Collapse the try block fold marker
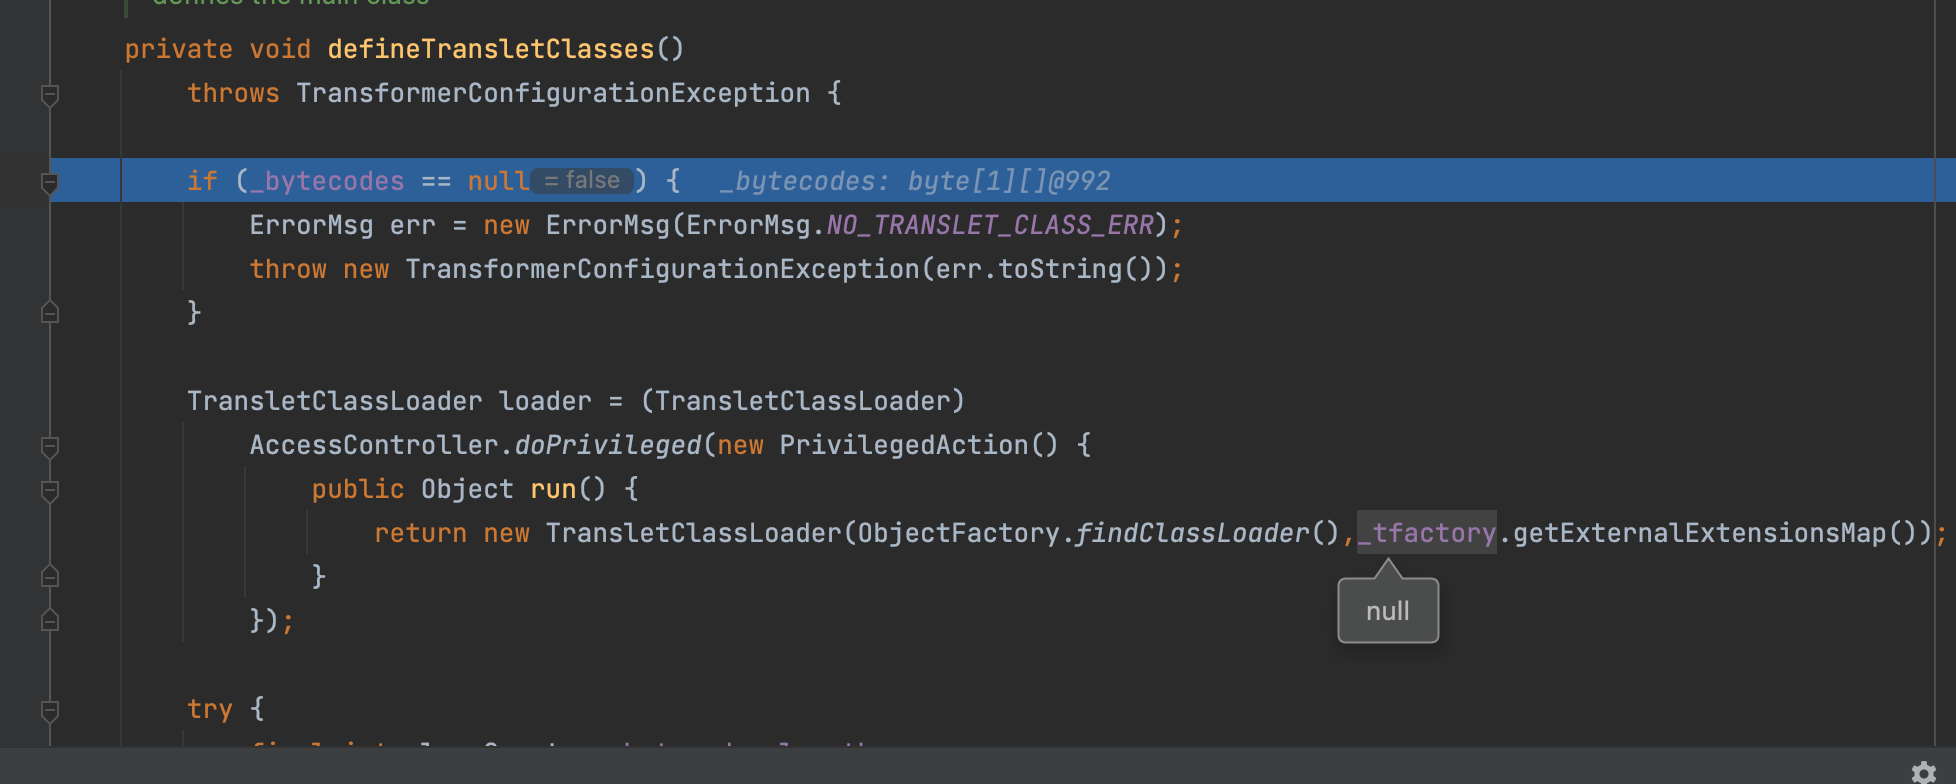The width and height of the screenshot is (1956, 784). click(50, 710)
